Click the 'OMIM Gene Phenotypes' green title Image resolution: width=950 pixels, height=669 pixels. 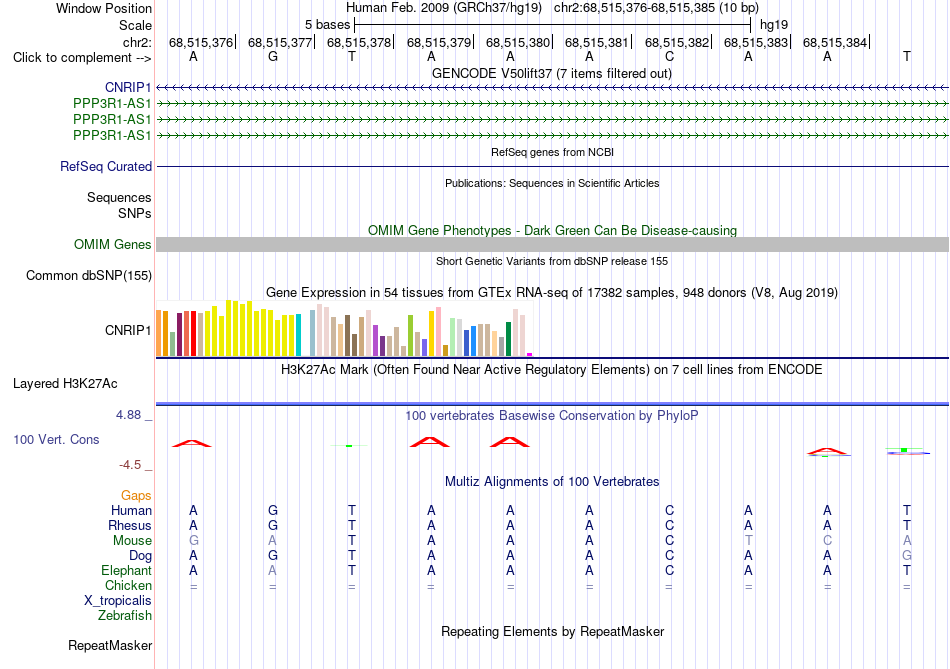(552, 230)
